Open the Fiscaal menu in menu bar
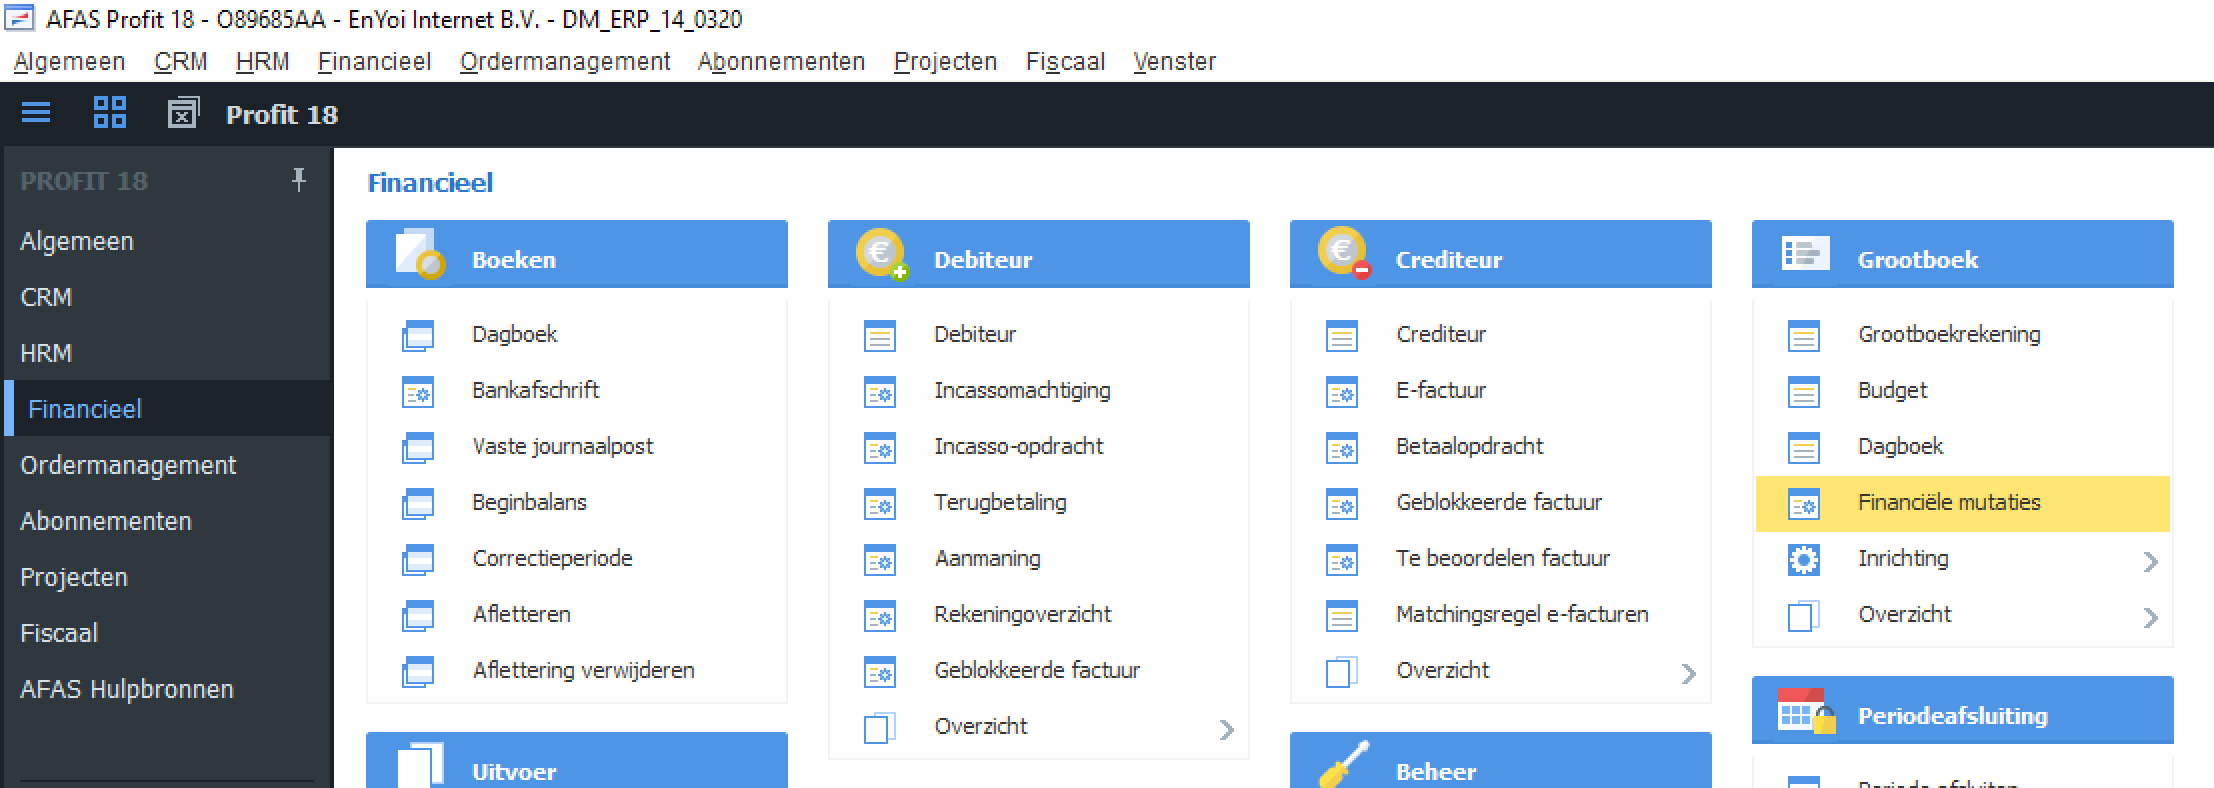This screenshot has width=2214, height=788. coord(1065,62)
